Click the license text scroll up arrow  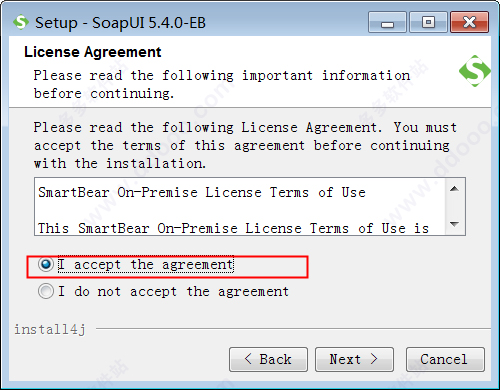[x=454, y=189]
